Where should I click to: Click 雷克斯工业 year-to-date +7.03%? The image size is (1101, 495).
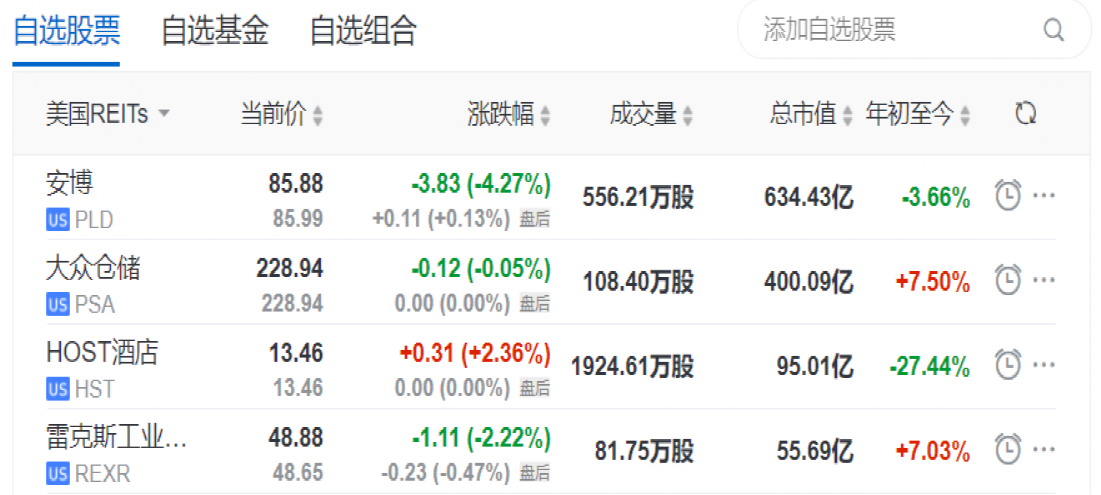coord(933,453)
